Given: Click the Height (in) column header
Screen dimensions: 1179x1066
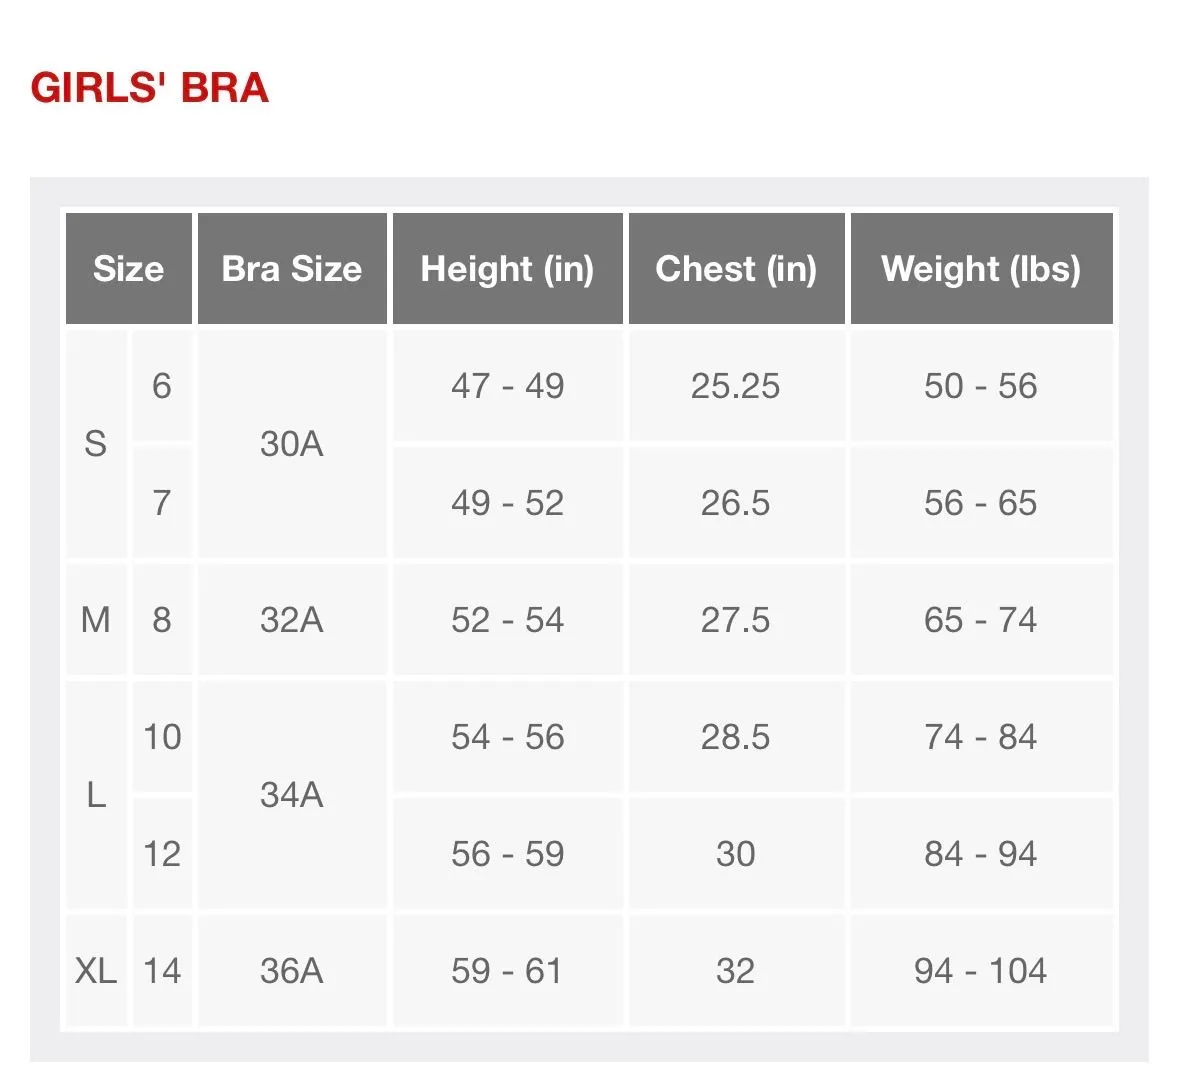Looking at the screenshot, I should pos(508,268).
